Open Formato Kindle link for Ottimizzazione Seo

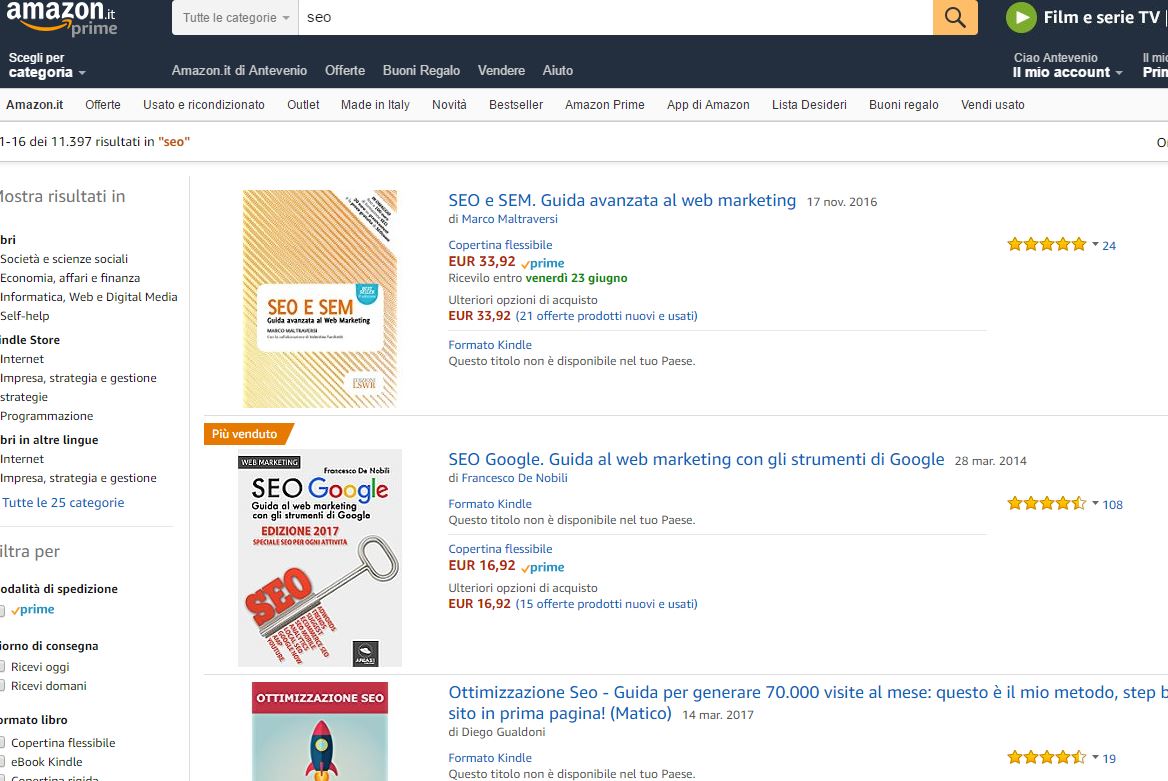point(490,758)
